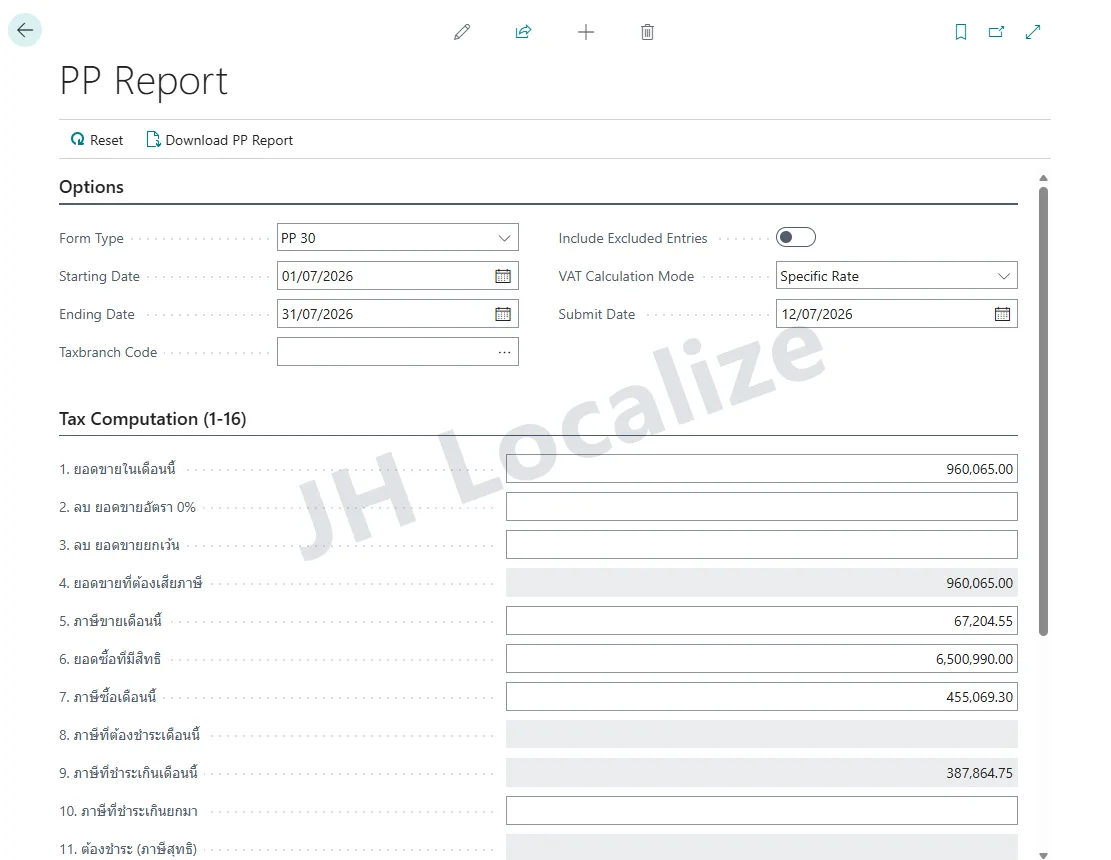Open calendar picker for Starting Date
This screenshot has height=860, width=1111.
coord(503,276)
